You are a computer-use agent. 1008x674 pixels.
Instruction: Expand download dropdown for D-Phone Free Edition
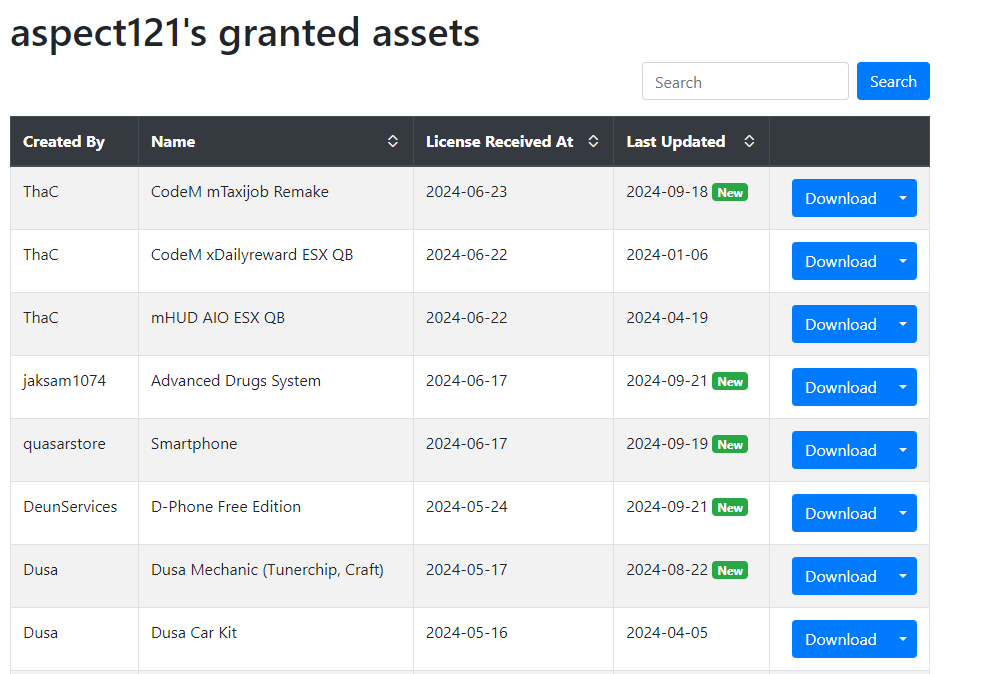903,513
